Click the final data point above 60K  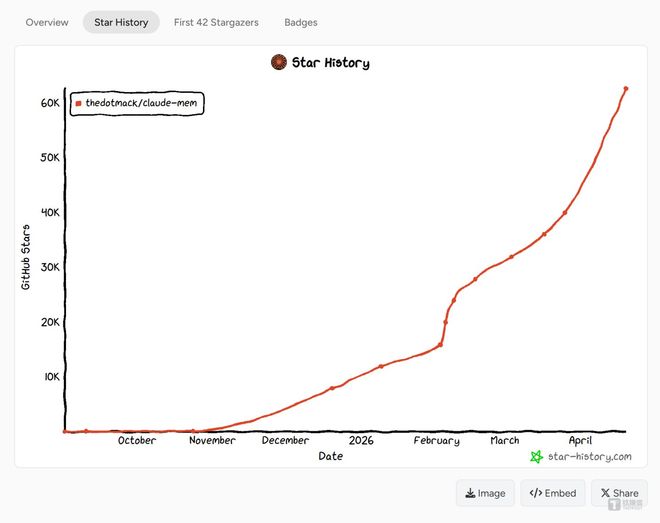tap(626, 89)
